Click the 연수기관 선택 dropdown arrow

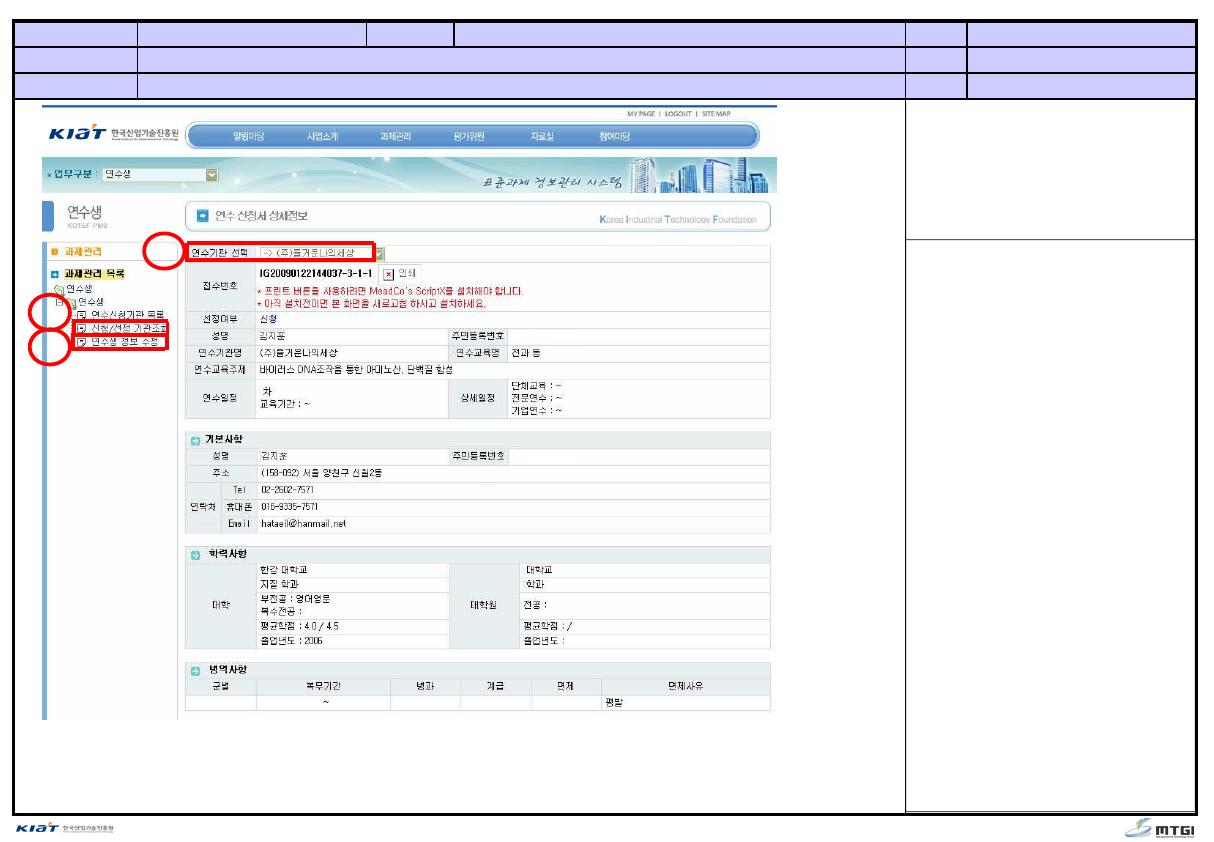click(x=378, y=253)
